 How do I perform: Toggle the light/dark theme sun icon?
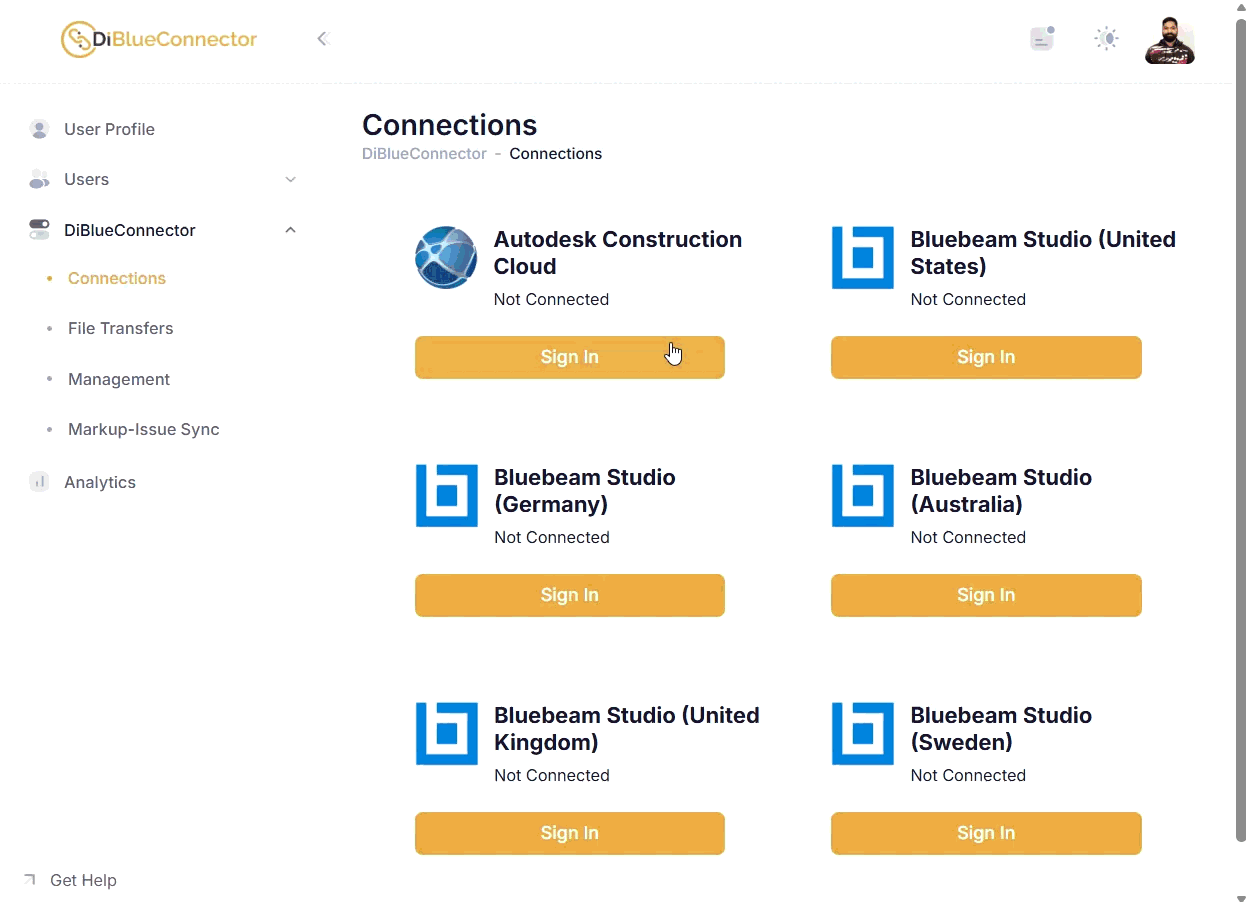1106,39
